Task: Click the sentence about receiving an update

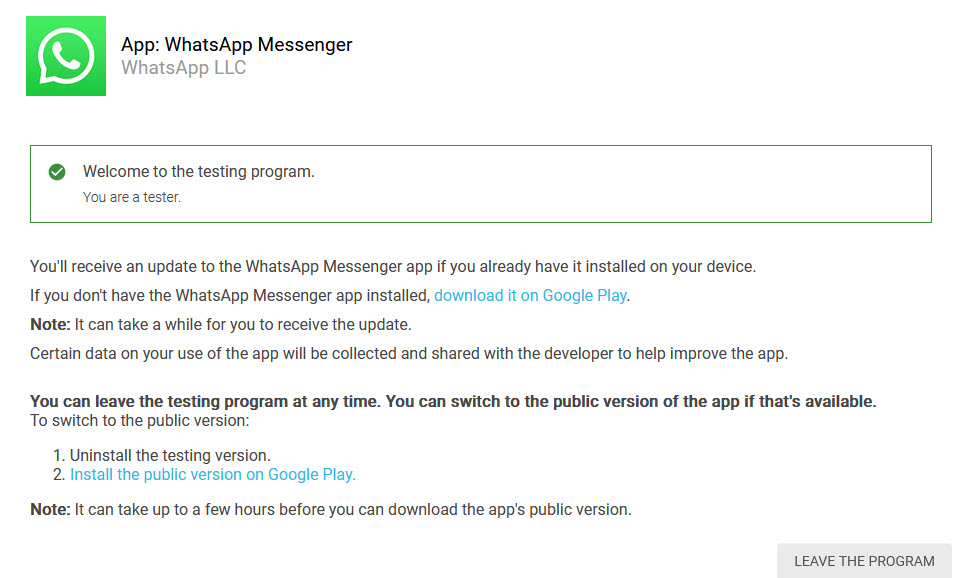Action: pos(393,267)
